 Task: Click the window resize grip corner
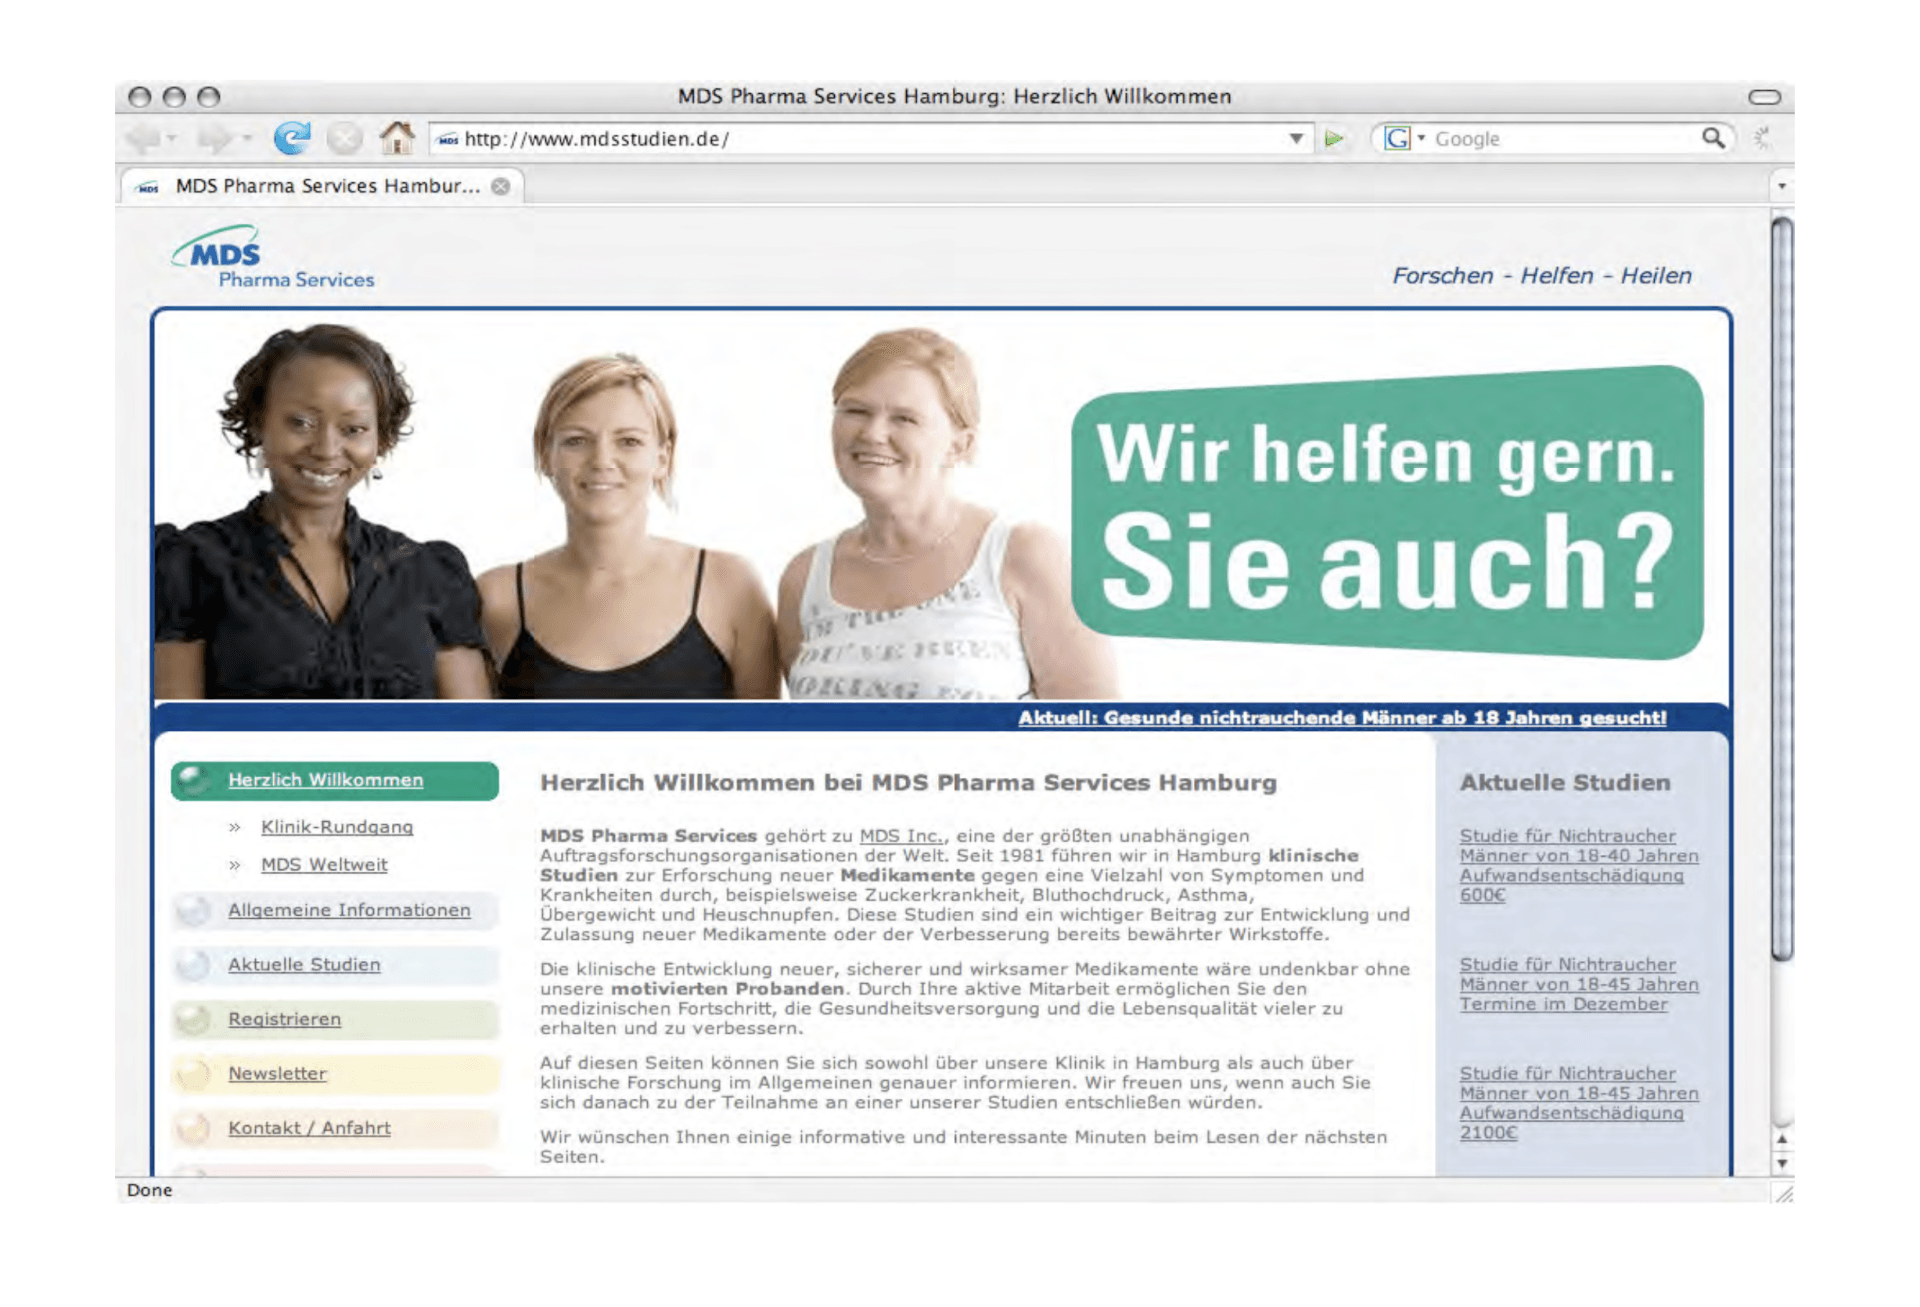[x=1782, y=1192]
